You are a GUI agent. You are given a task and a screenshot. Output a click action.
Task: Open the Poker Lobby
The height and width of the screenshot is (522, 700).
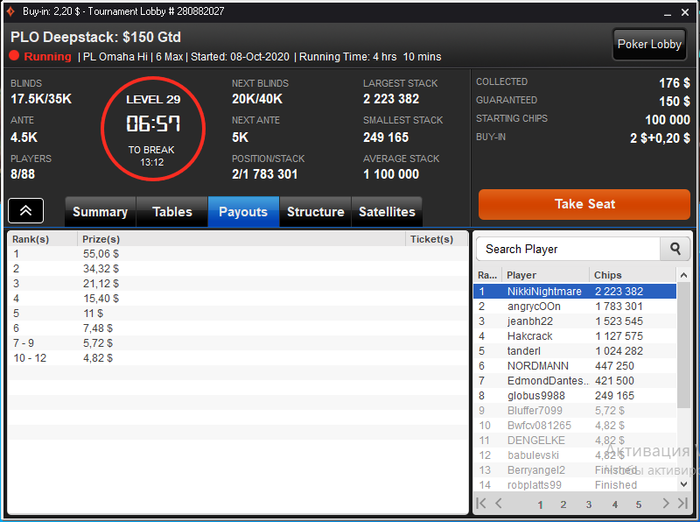pos(649,44)
